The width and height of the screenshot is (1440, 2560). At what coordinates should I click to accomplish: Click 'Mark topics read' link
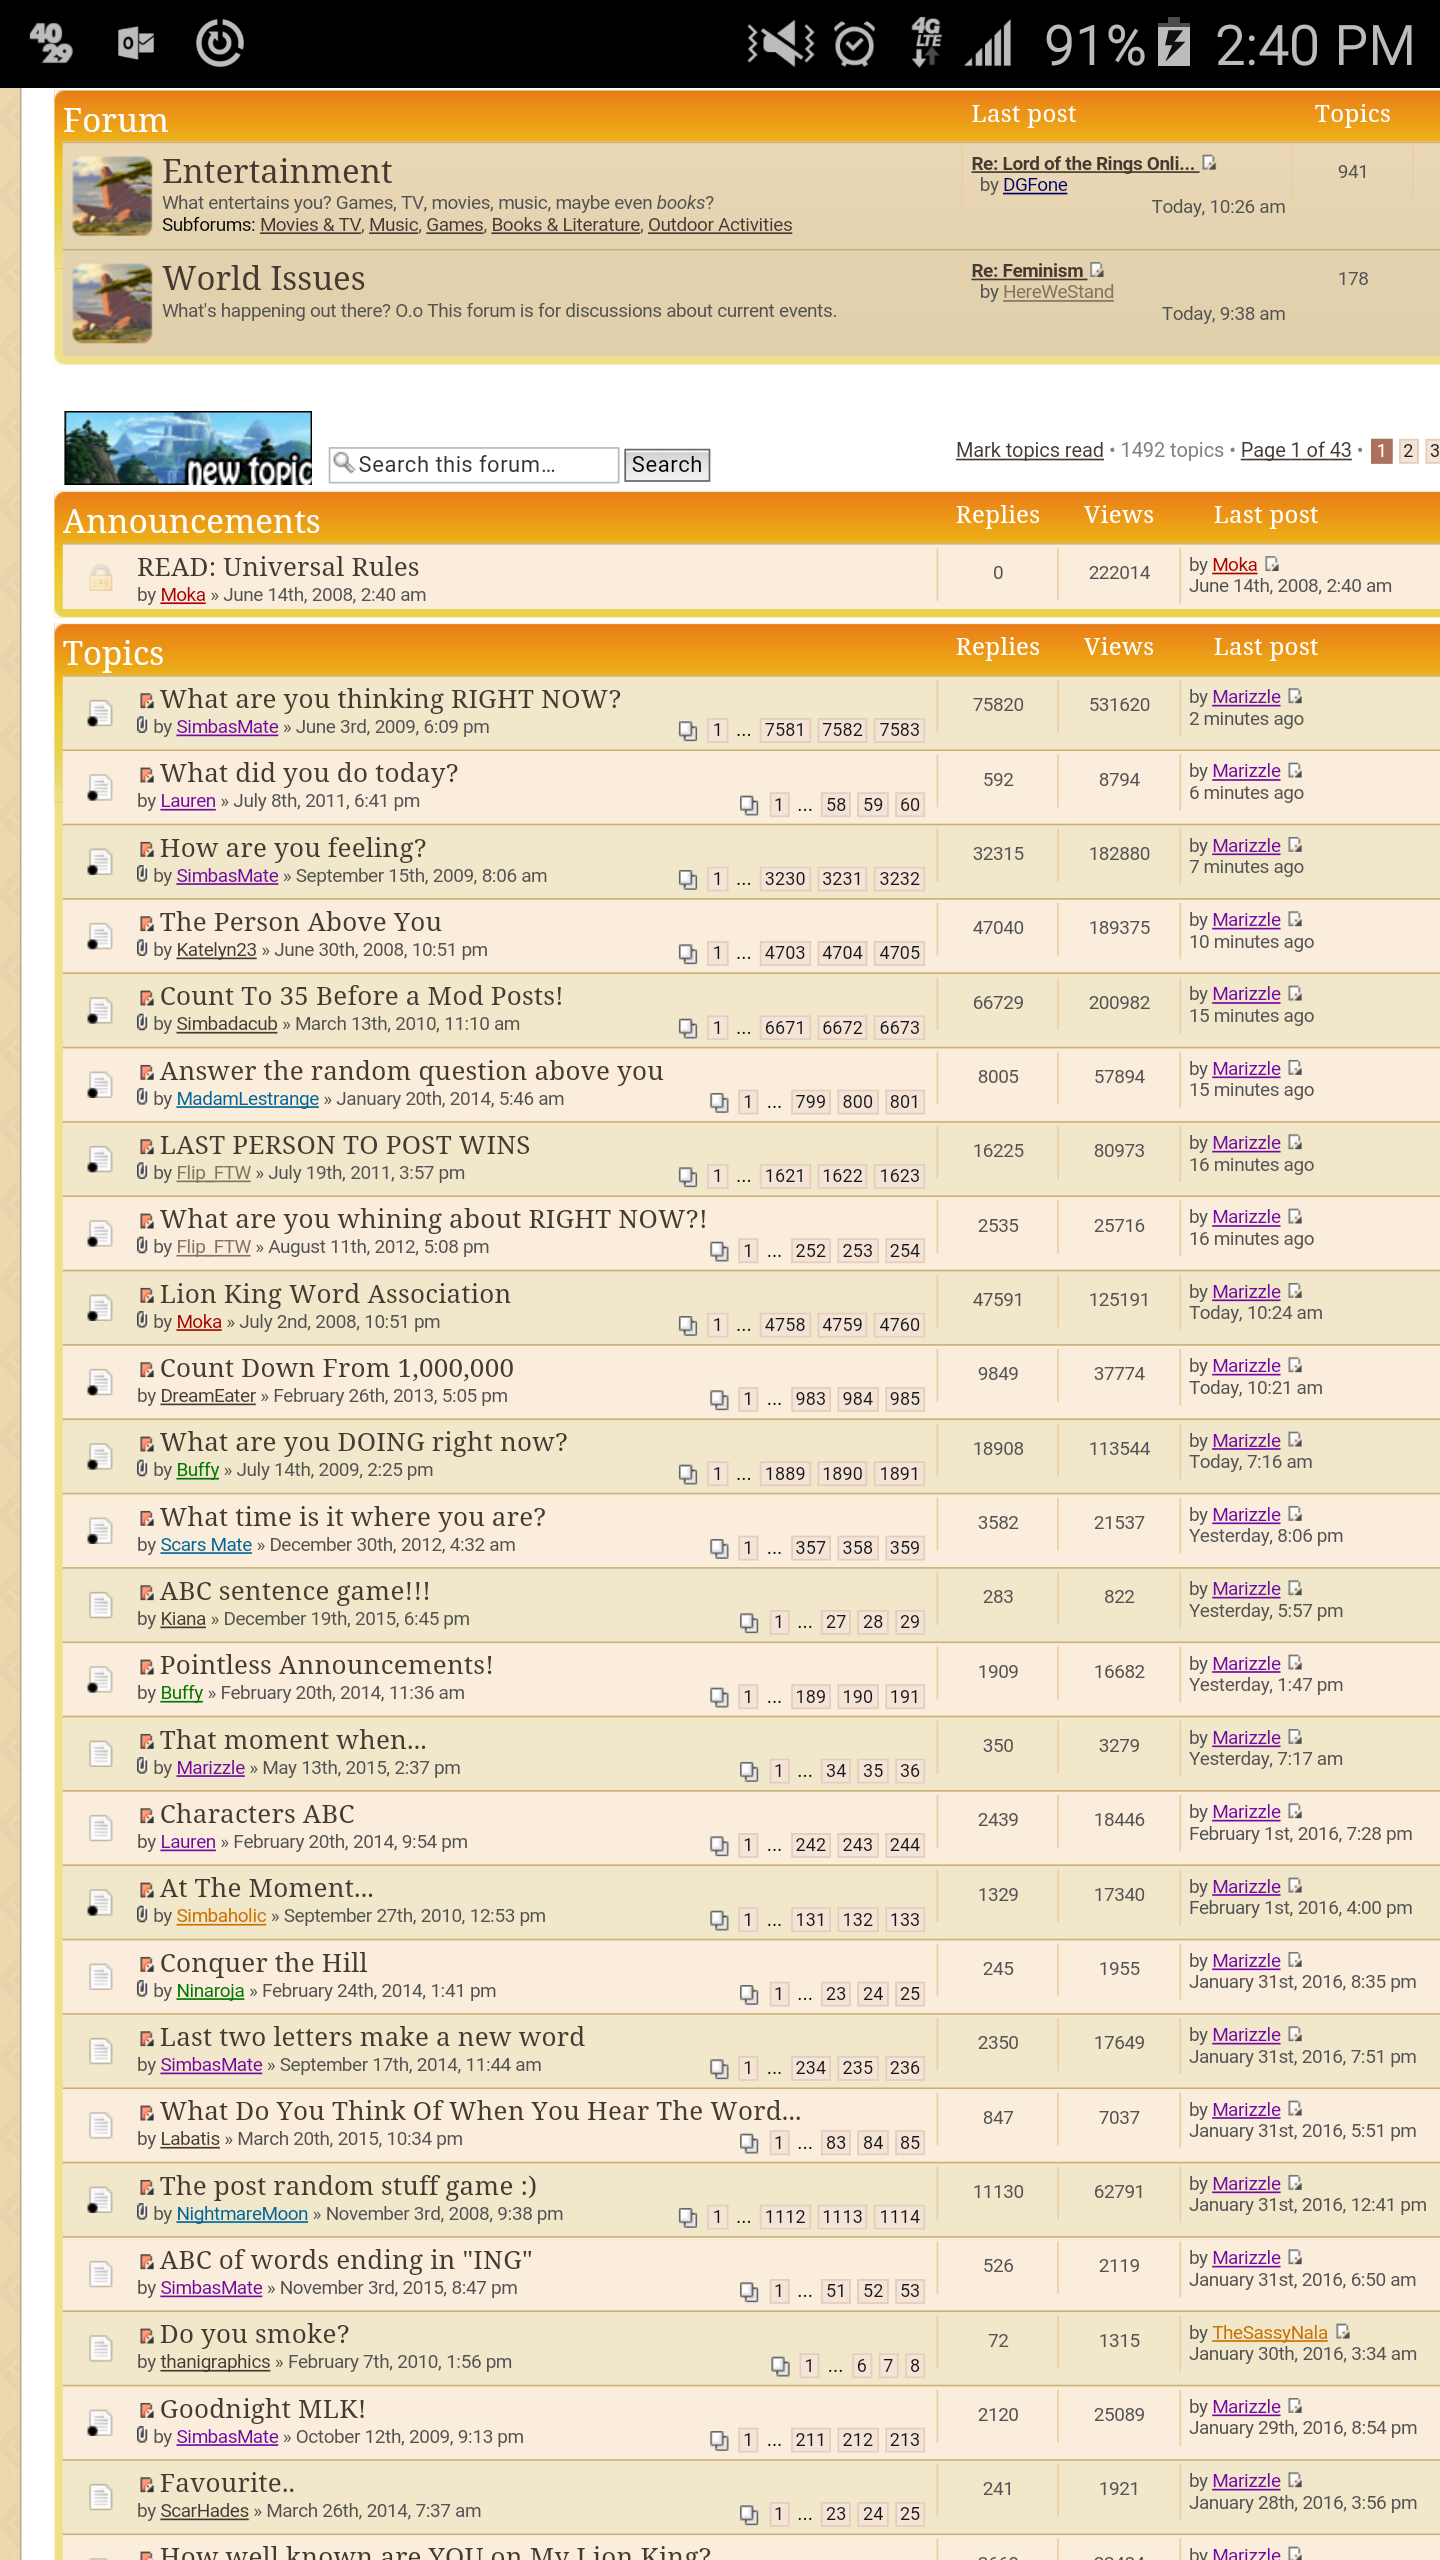1029,450
